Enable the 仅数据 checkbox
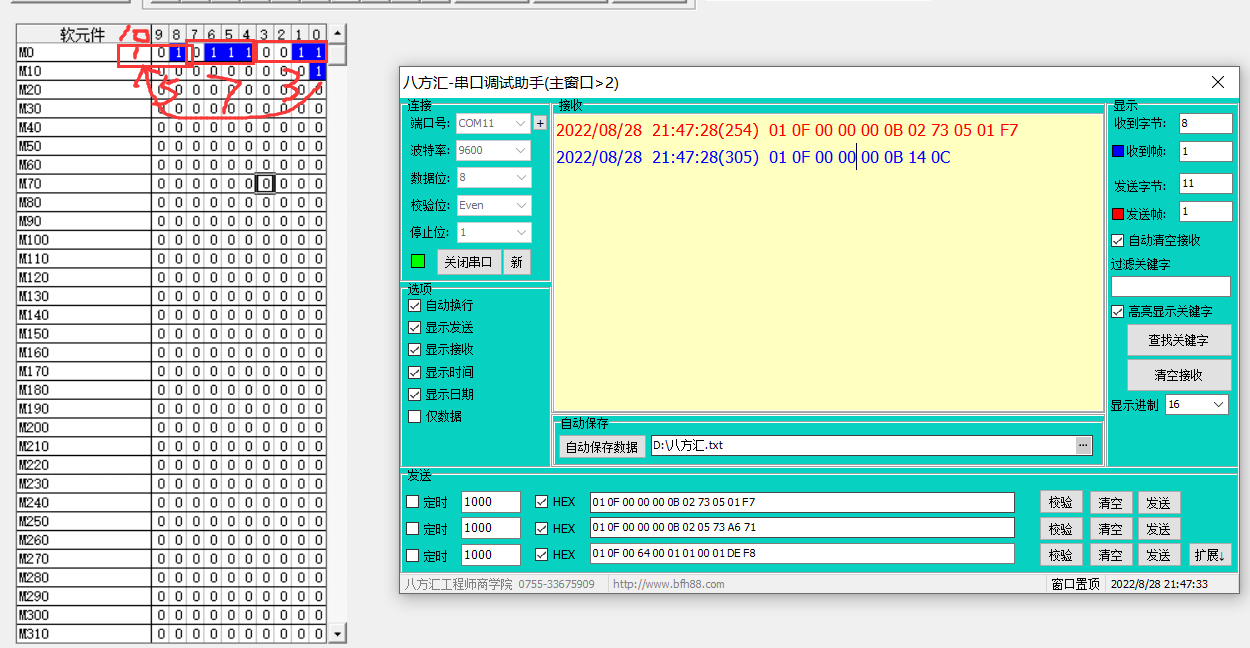This screenshot has width=1250, height=648. coord(415,416)
